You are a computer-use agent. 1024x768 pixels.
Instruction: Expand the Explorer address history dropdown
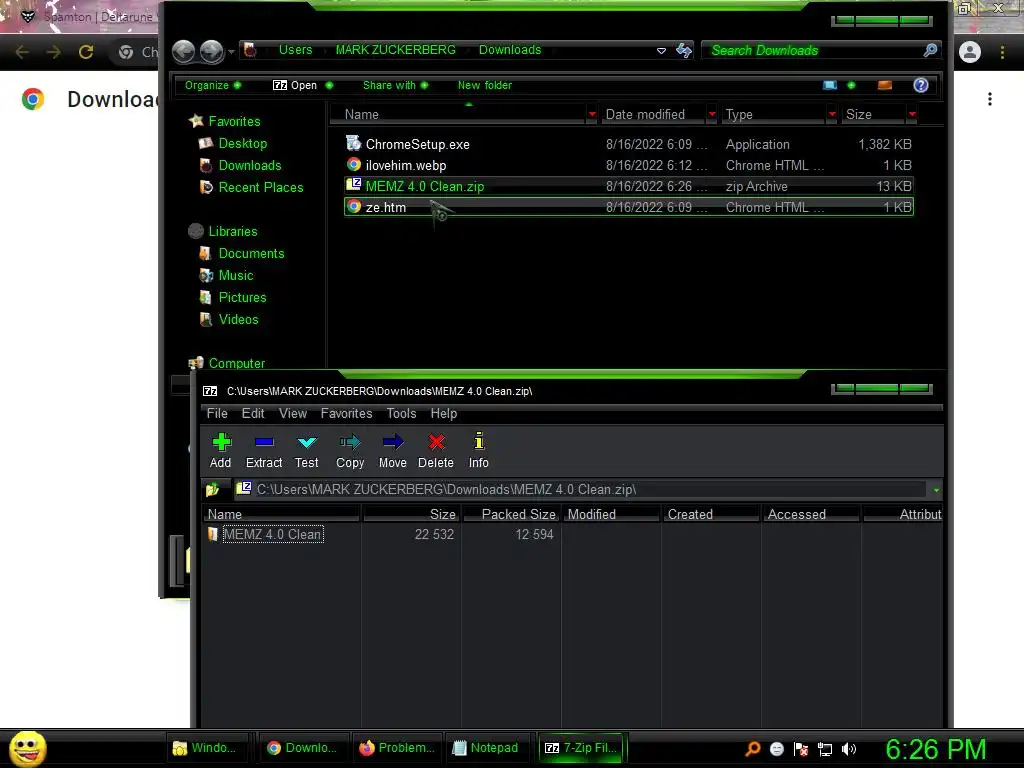(x=661, y=50)
